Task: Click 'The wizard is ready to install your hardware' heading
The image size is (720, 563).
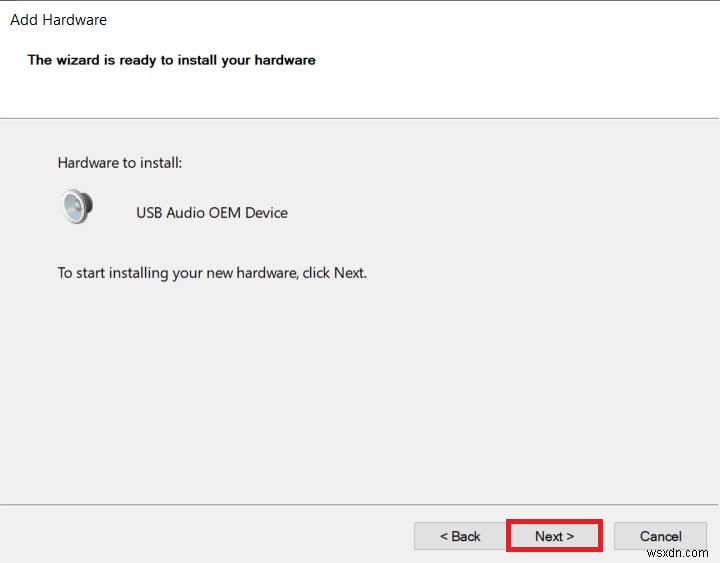Action: click(x=171, y=60)
